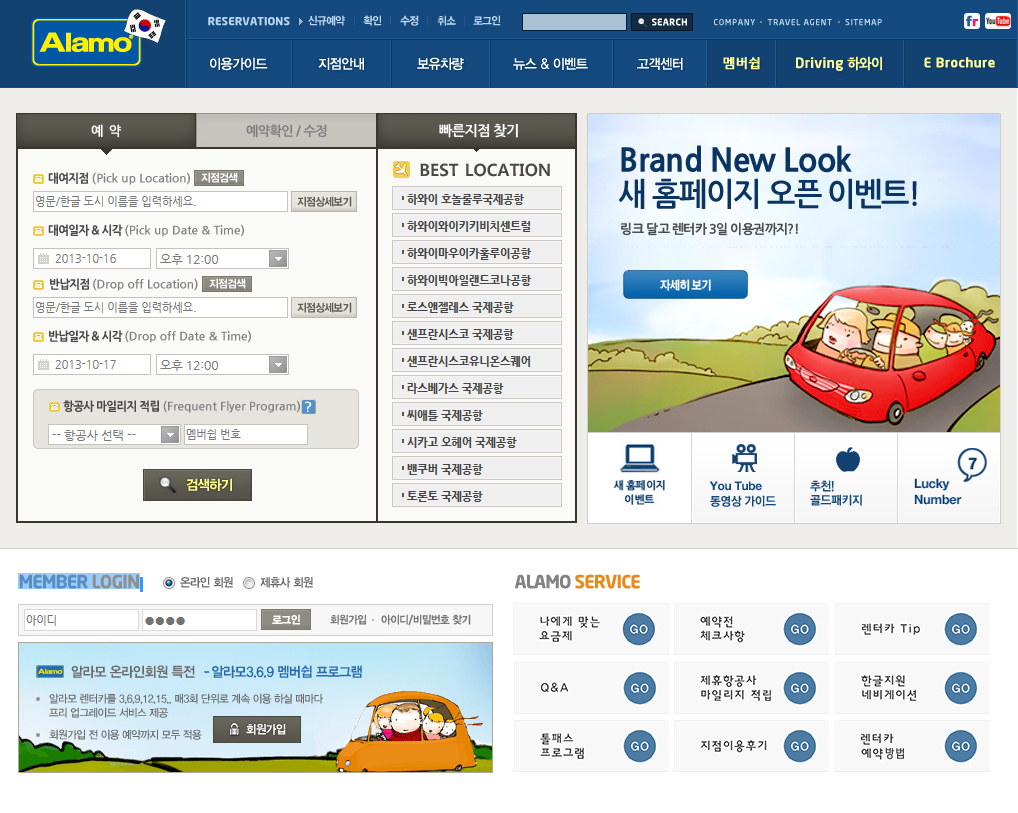Click GO icon for 나에게 맞는 요금제

639,629
